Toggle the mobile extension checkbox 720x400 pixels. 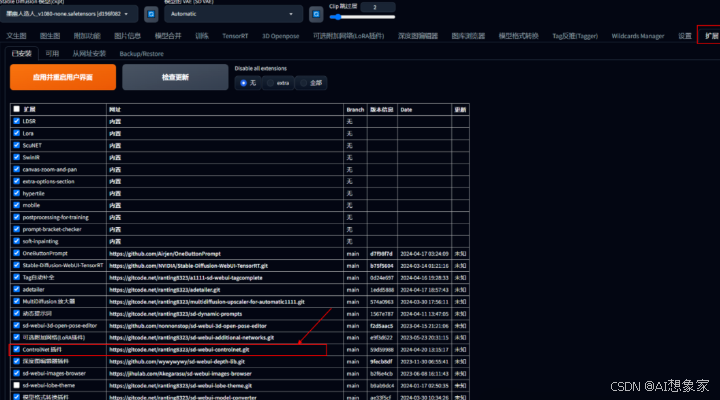pyautogui.click(x=17, y=205)
